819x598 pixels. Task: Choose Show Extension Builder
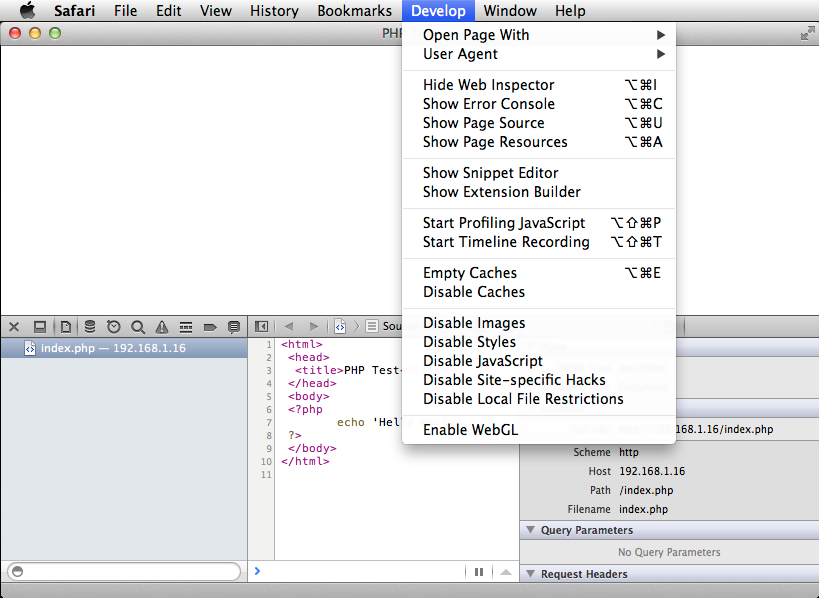[x=539, y=192]
